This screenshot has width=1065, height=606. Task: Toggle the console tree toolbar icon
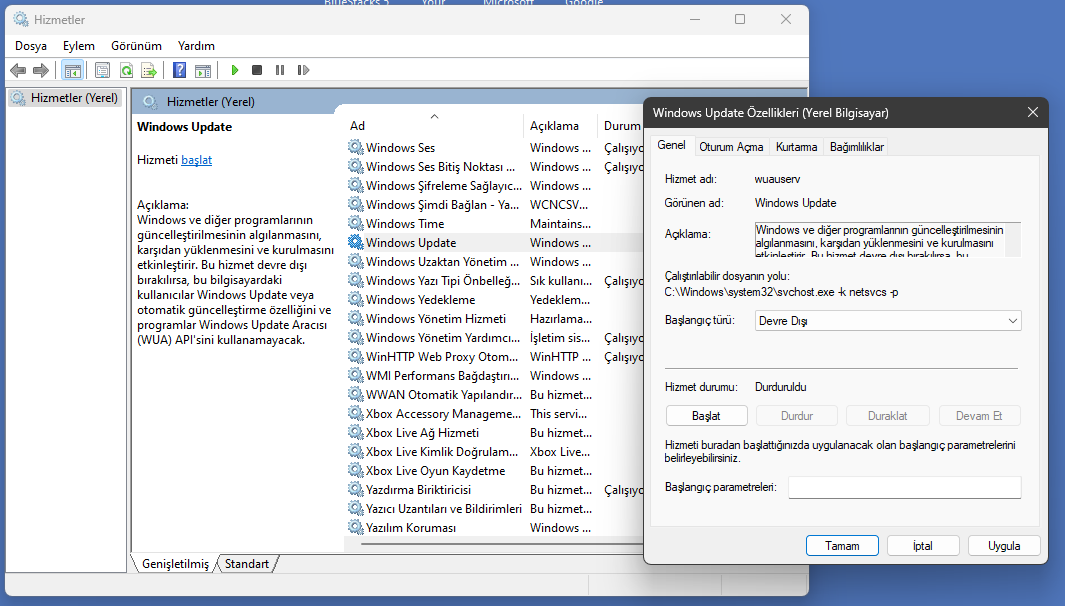coord(73,70)
